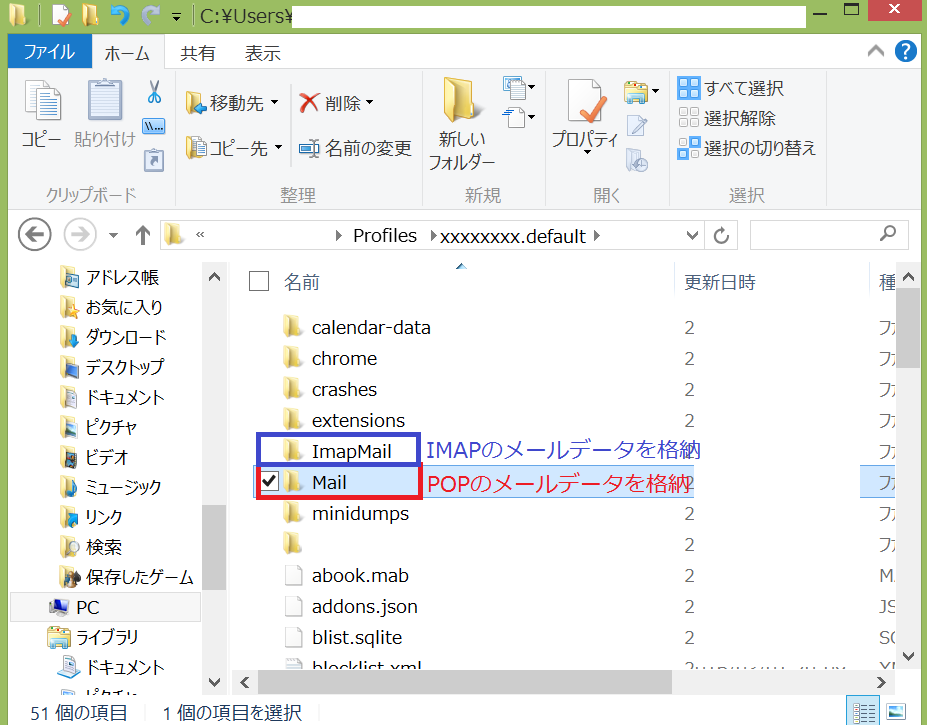The image size is (927, 725).
Task: Uncheck the checkbox beside Mail folder
Action: click(269, 483)
